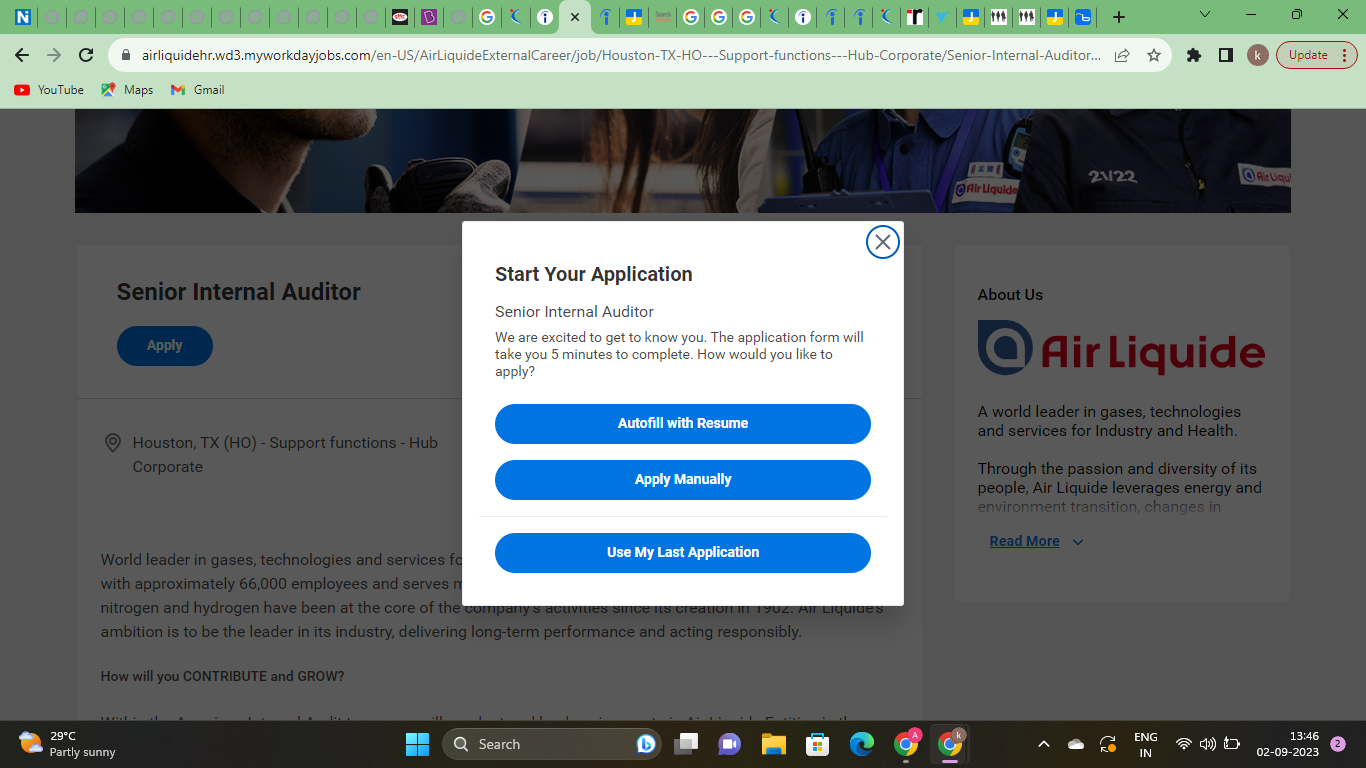The image size is (1366, 768).
Task: Open clock and date 13:46
Action: tap(1288, 744)
